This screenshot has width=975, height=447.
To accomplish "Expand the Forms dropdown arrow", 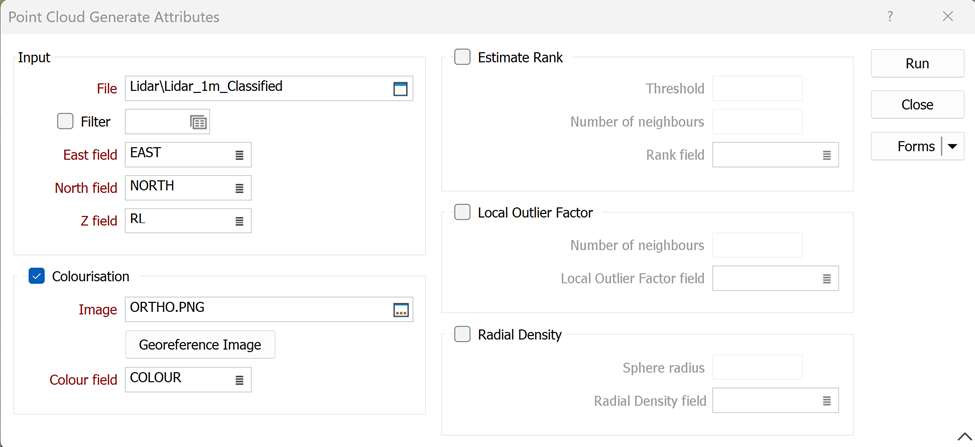I will coord(953,147).
